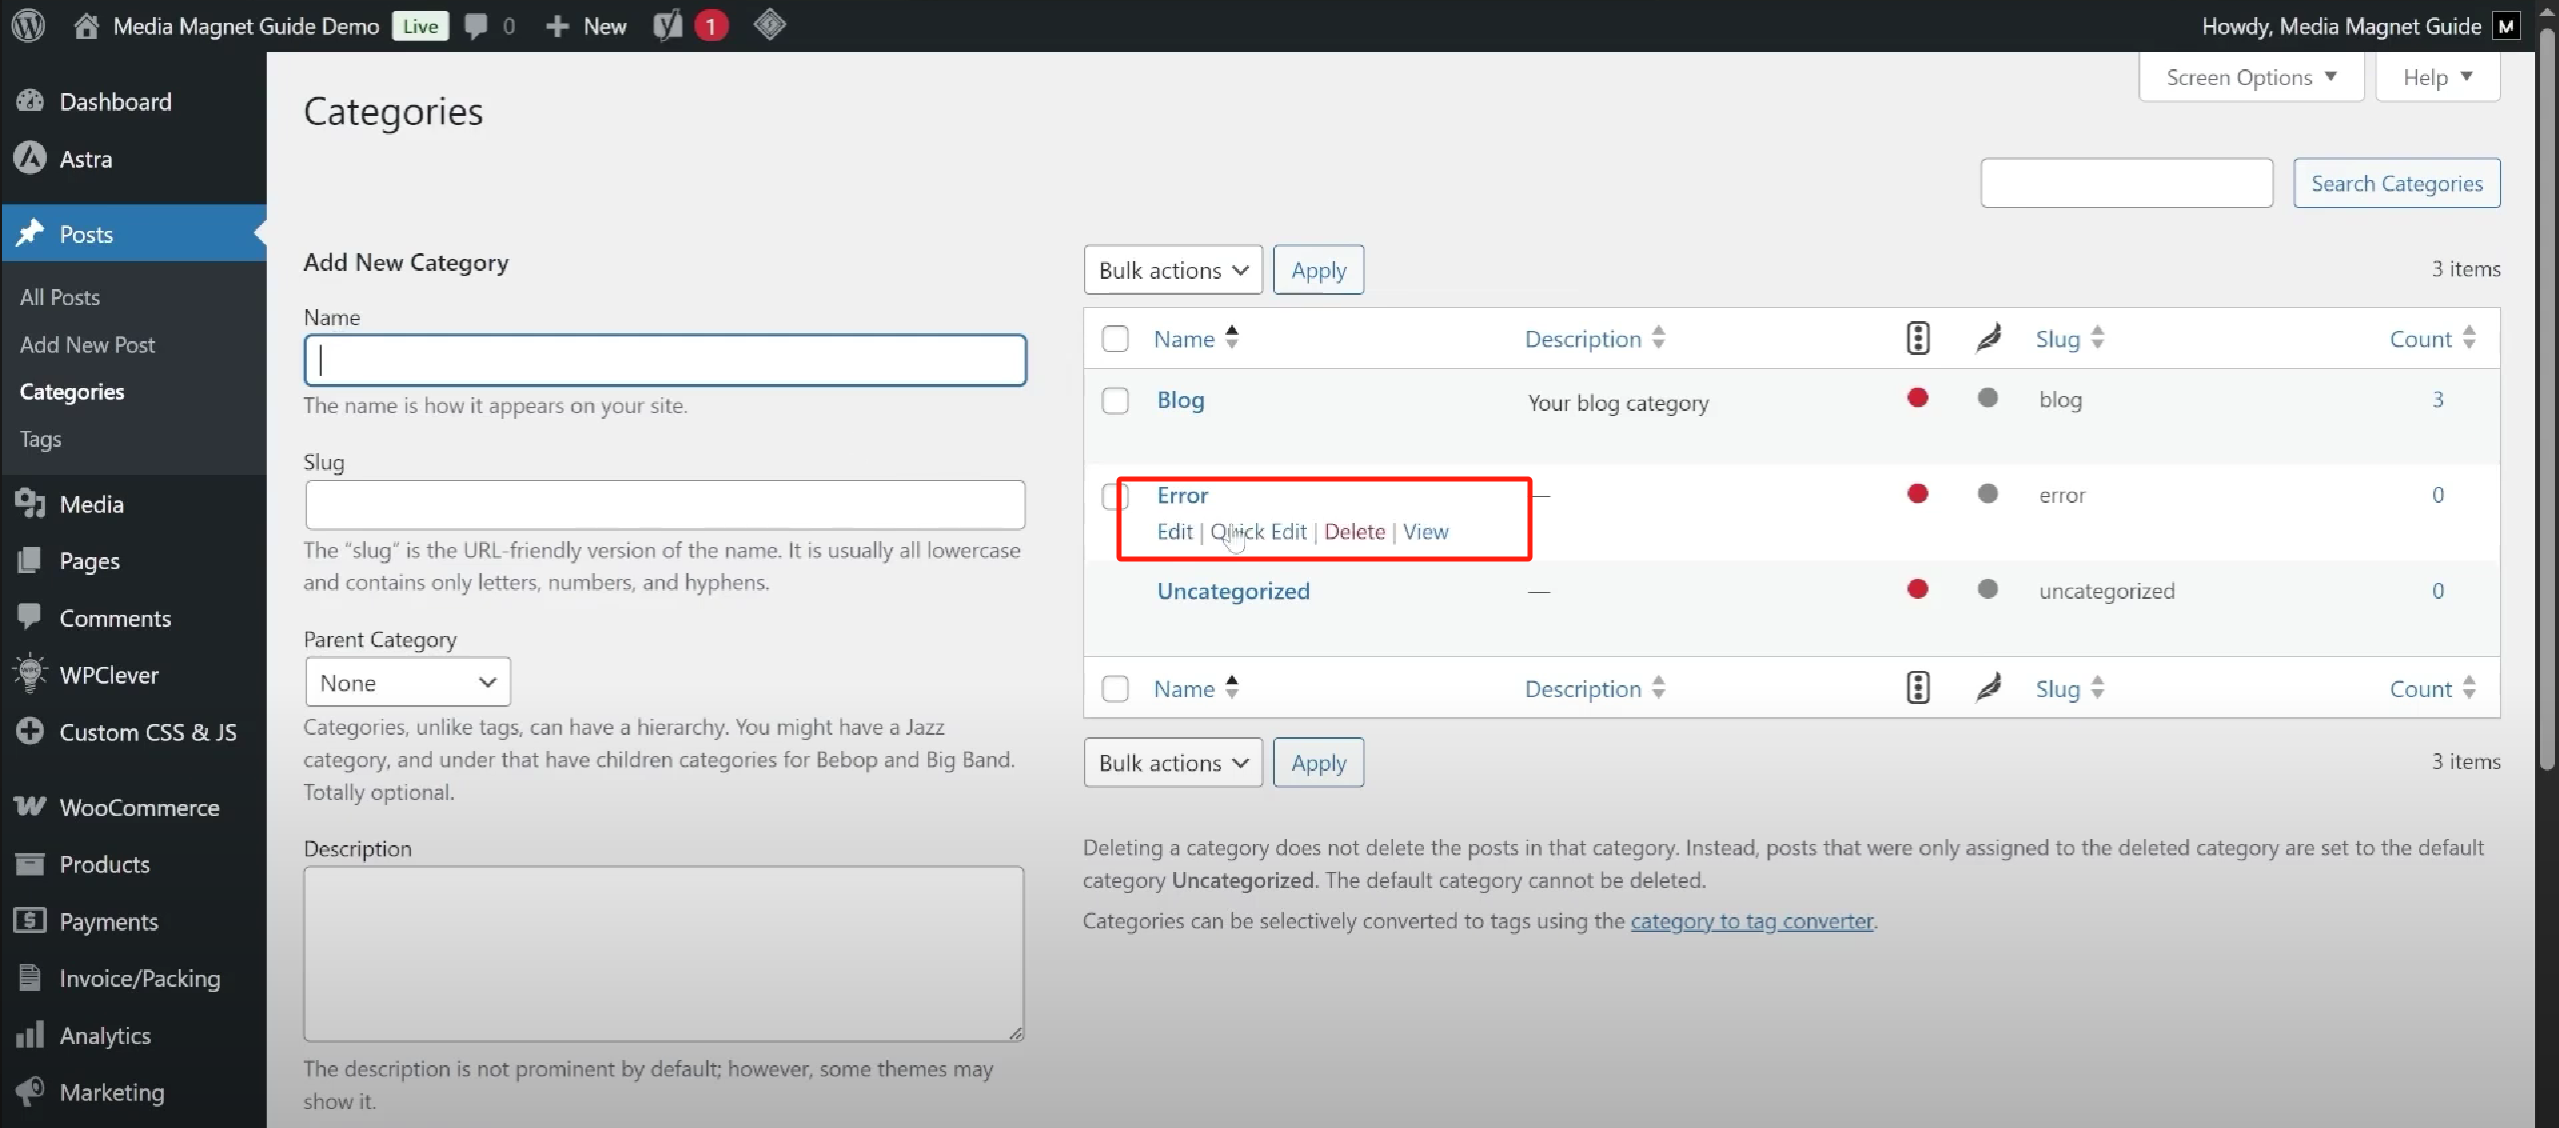Click the SEO score column header icon

pos(1917,338)
